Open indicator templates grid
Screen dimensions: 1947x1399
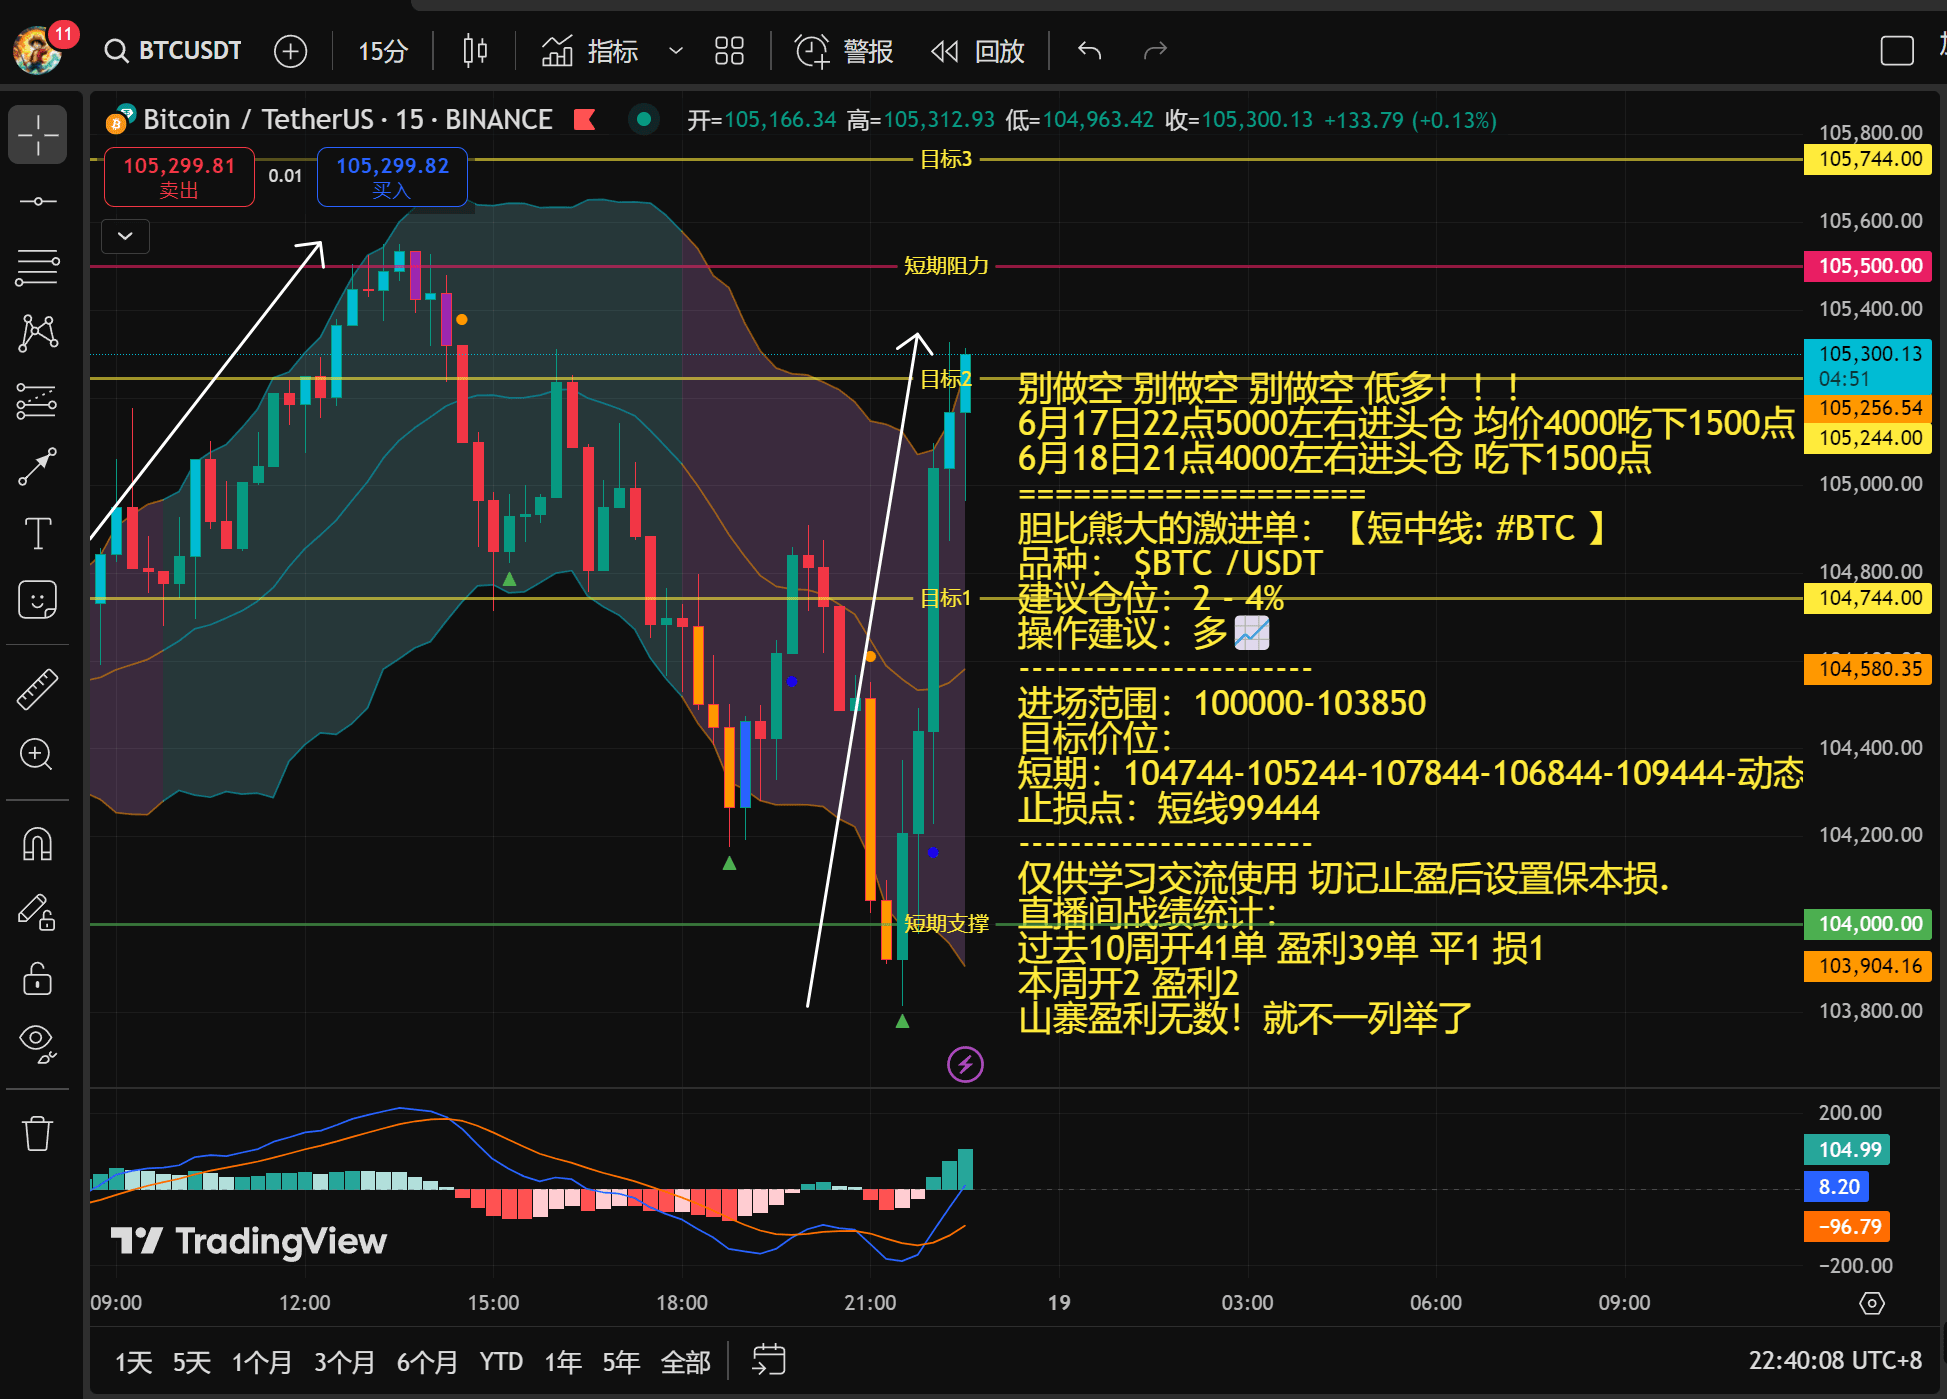click(x=730, y=51)
